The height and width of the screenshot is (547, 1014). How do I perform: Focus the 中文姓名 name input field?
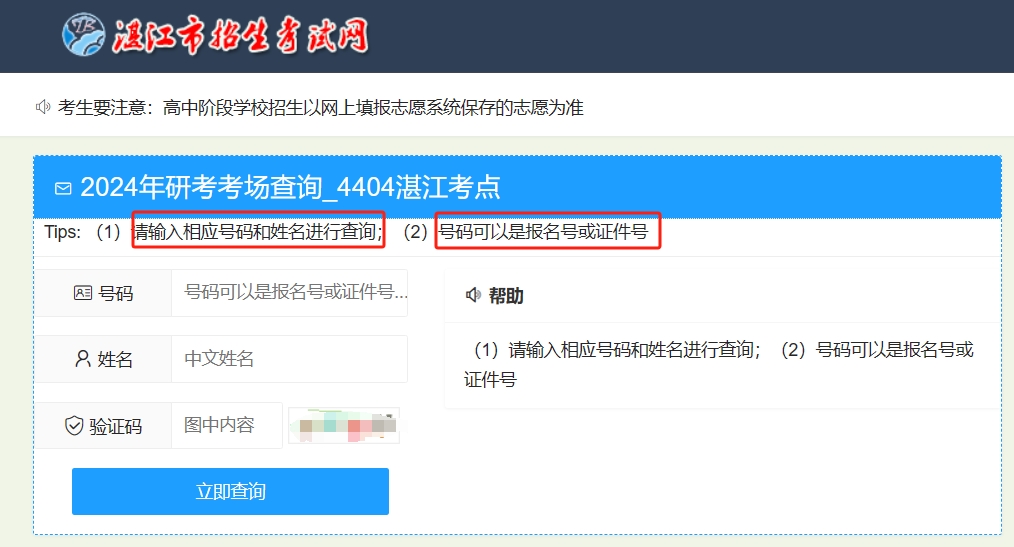(x=289, y=359)
